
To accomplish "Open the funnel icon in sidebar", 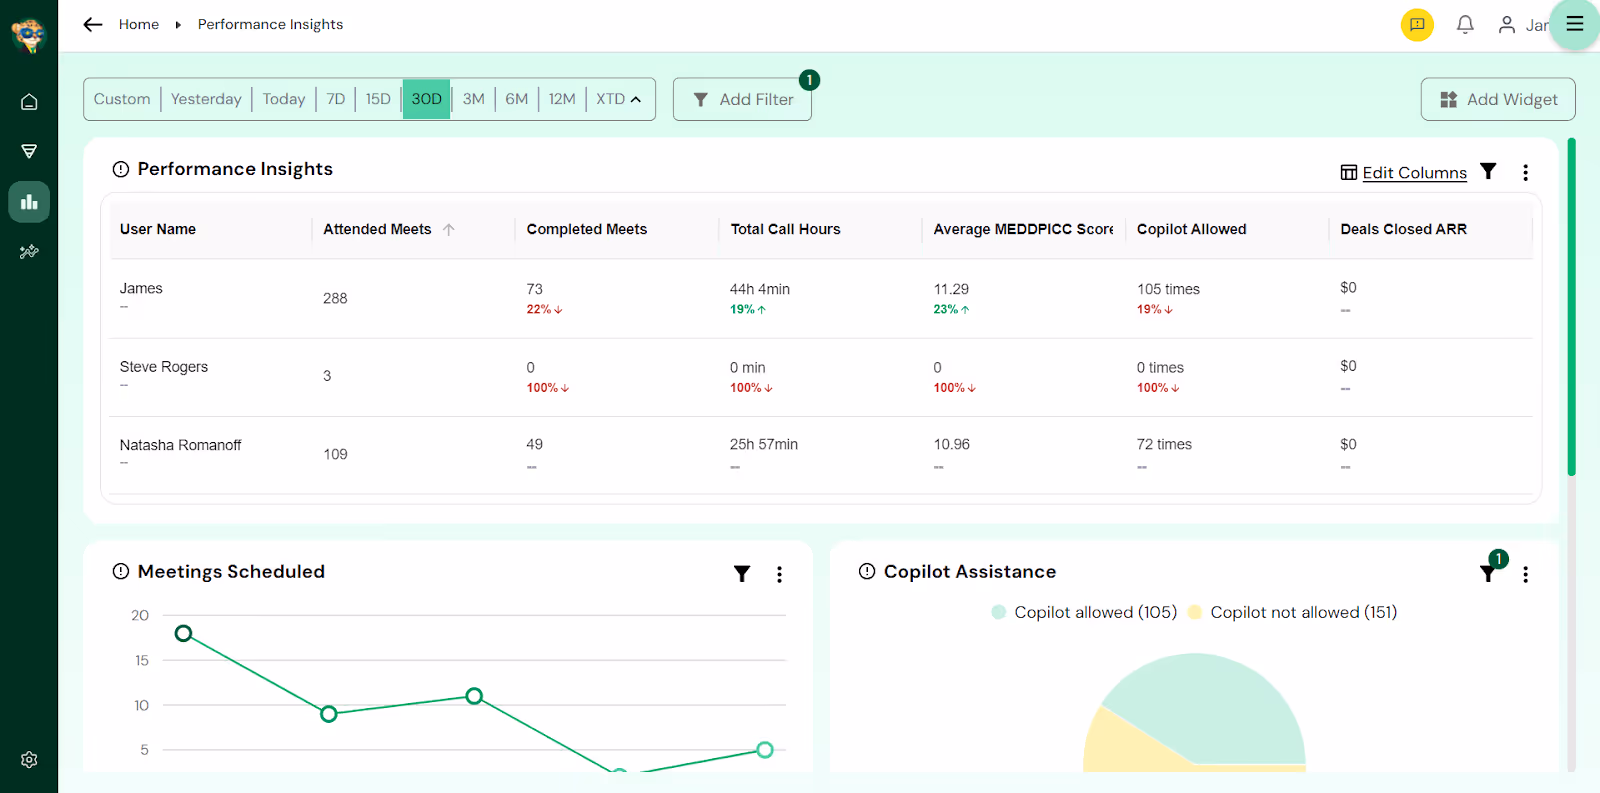I will pos(29,152).
